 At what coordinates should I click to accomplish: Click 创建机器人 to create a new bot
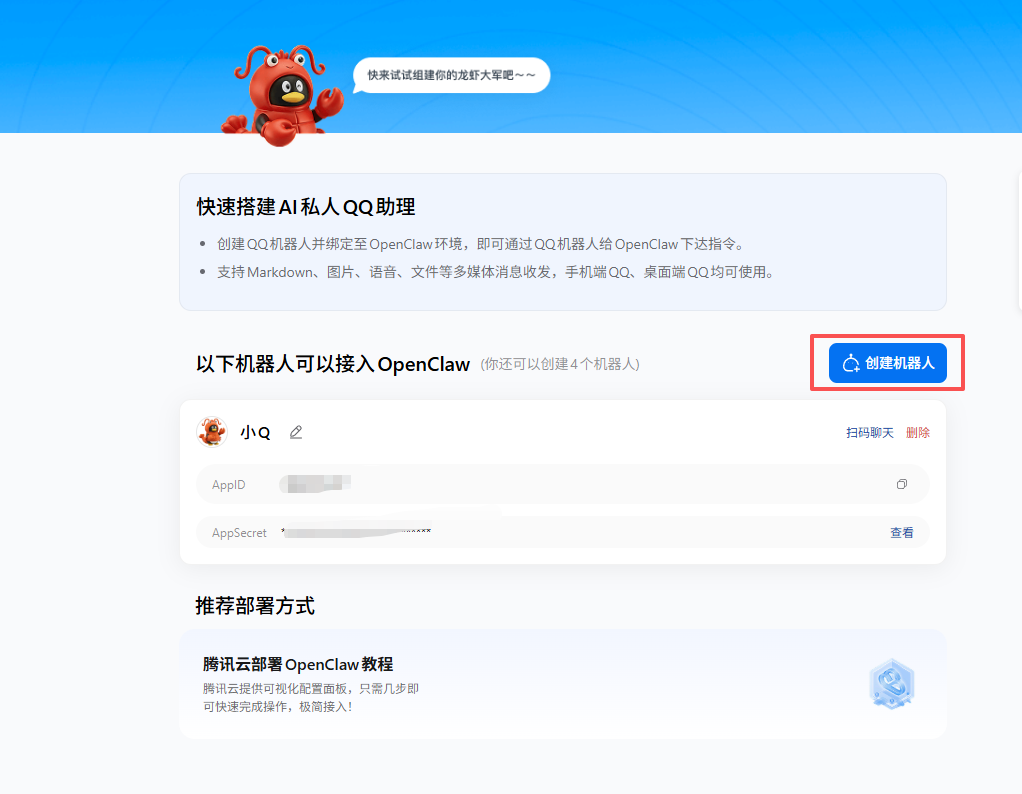tap(887, 363)
